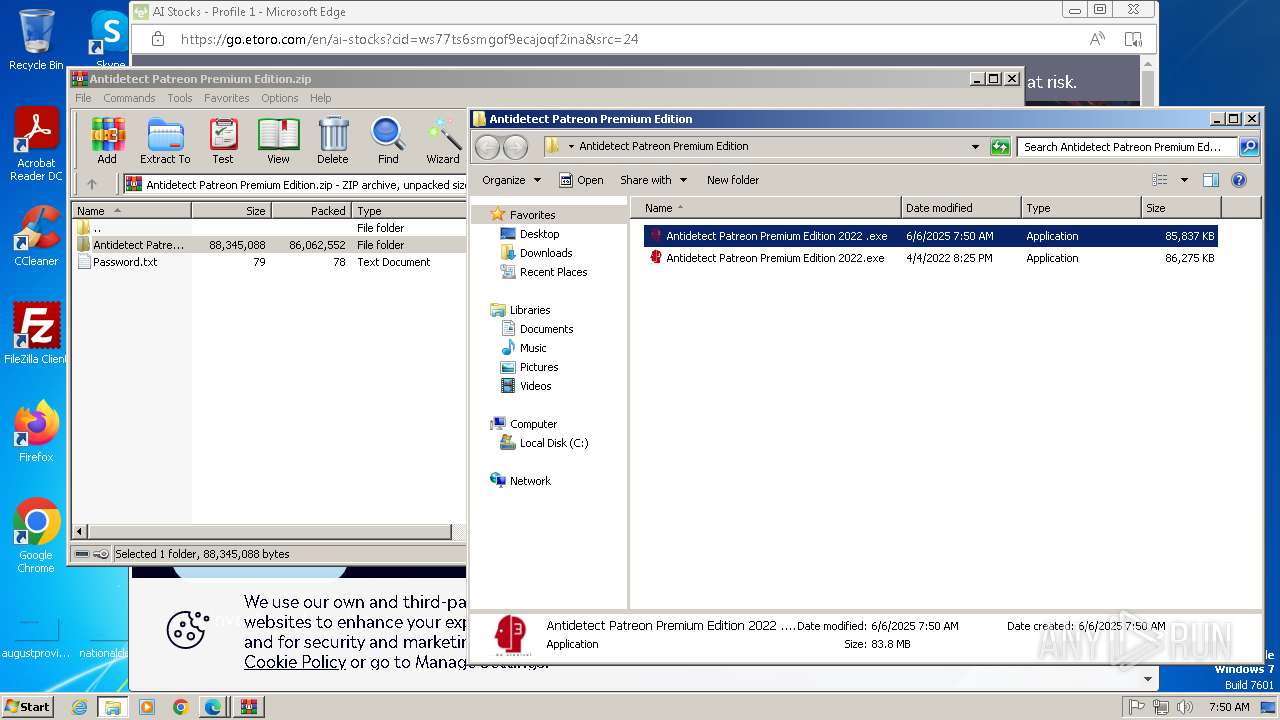Select the FileZilla Client desktop icon

(36, 334)
